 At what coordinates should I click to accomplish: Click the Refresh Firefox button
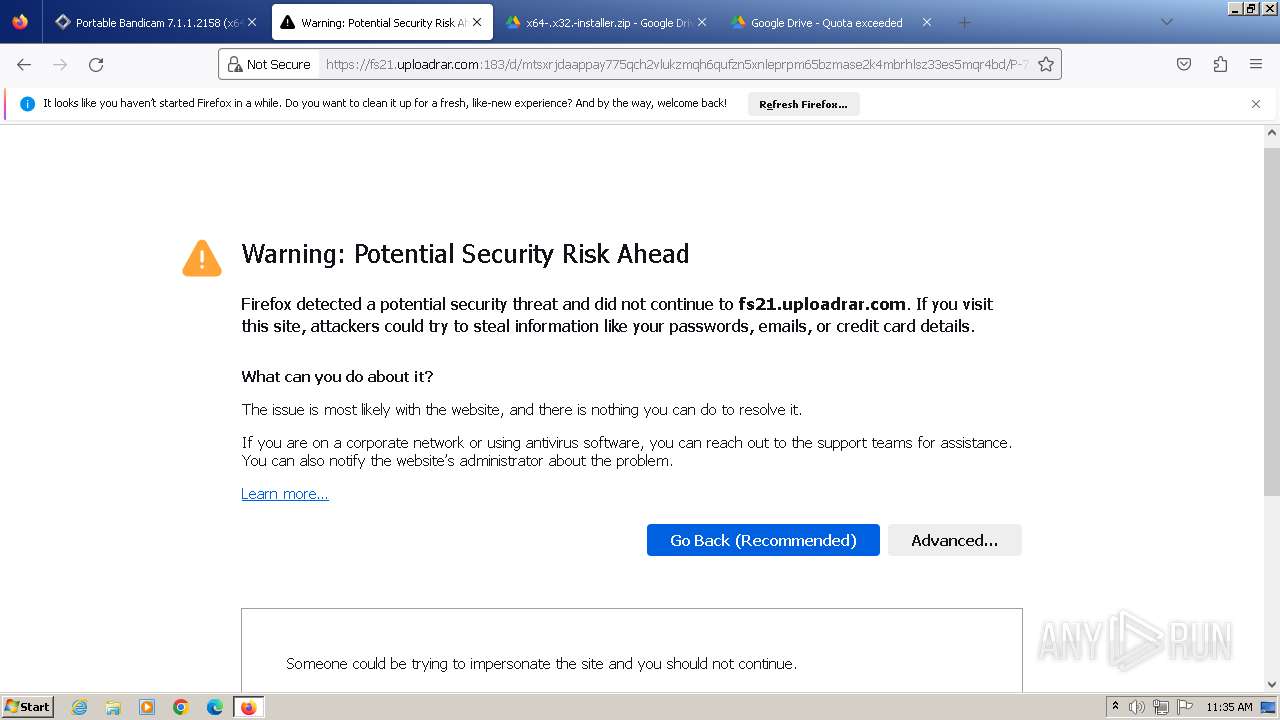click(803, 104)
